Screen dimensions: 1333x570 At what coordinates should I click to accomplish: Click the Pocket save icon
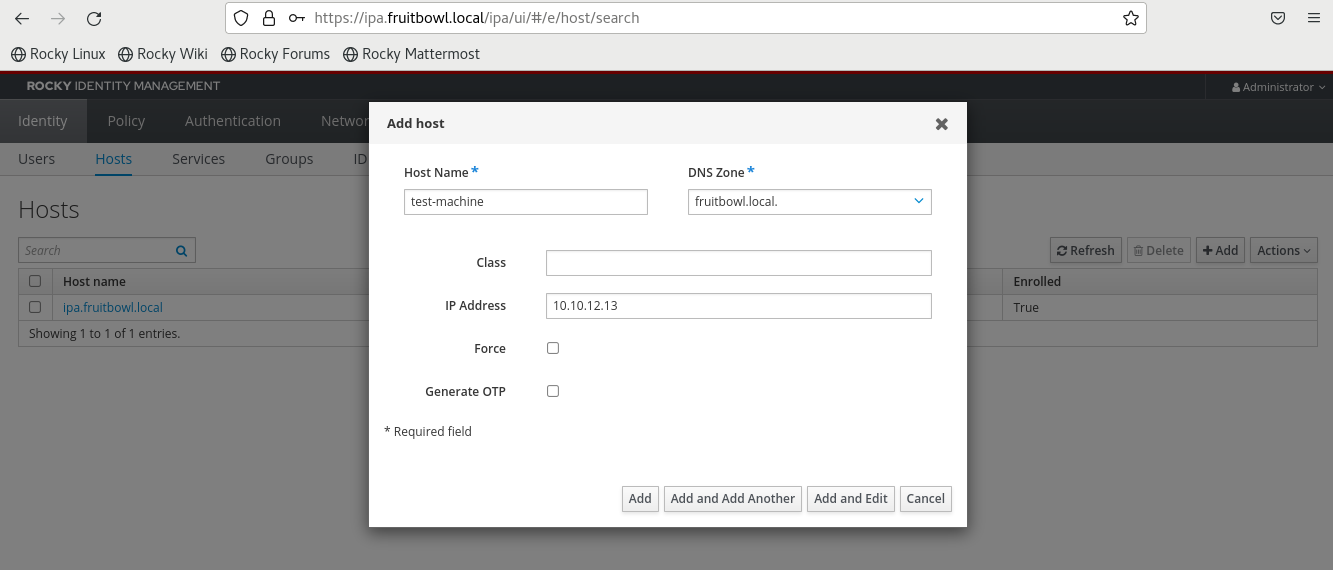[x=1278, y=18]
